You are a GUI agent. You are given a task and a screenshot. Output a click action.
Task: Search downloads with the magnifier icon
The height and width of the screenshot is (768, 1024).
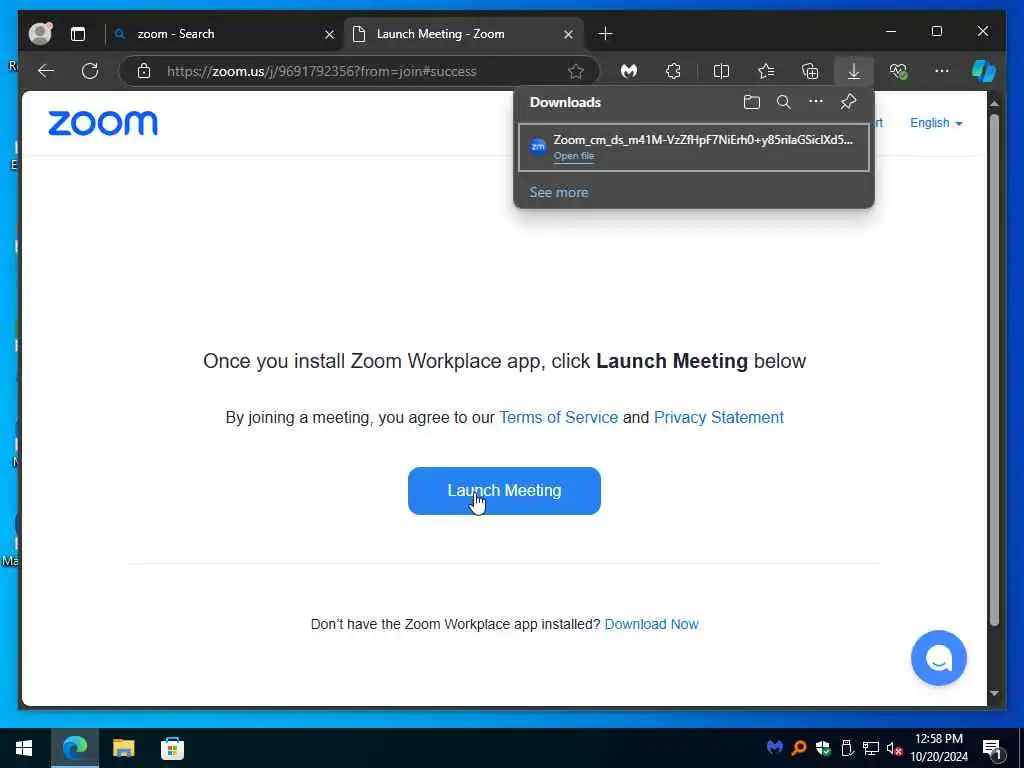pos(784,102)
